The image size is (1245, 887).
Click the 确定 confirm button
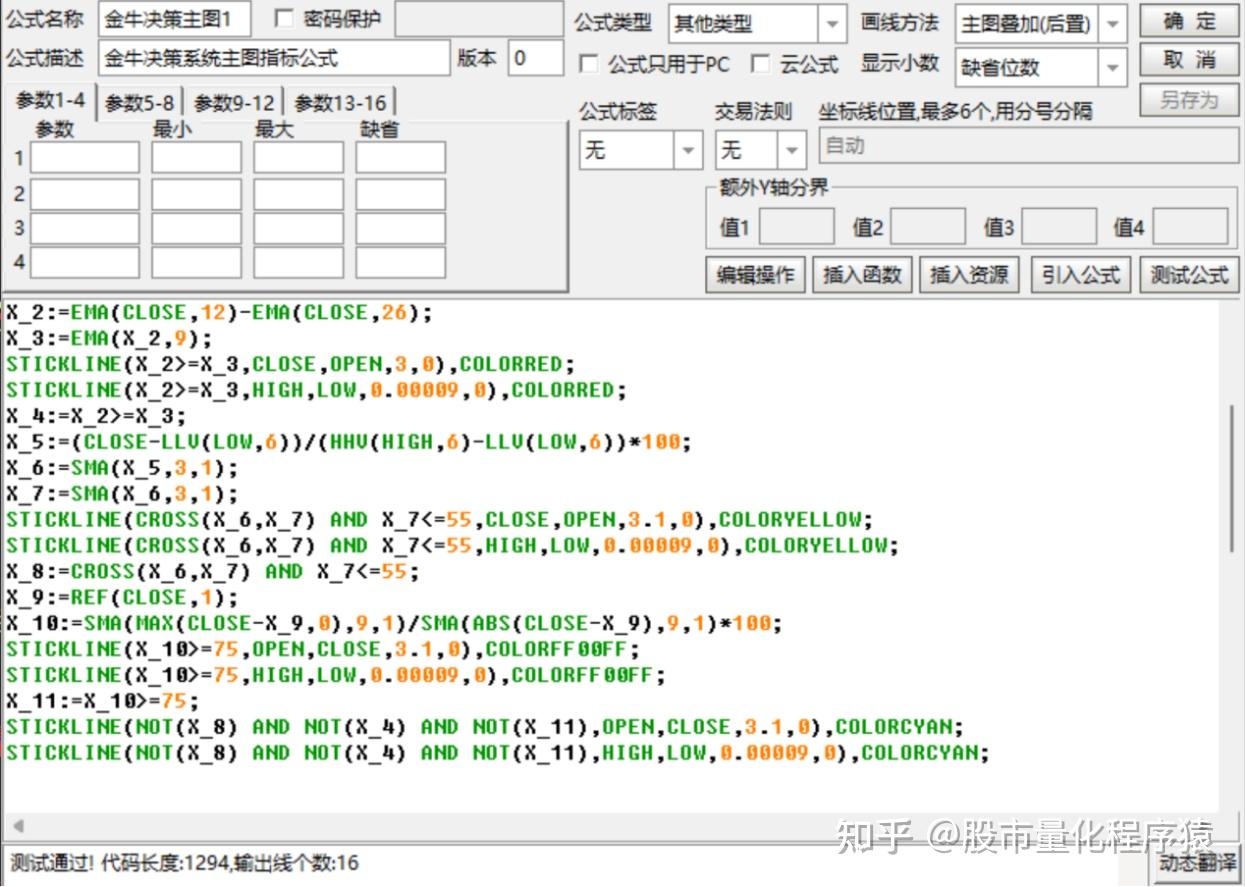(x=1189, y=21)
